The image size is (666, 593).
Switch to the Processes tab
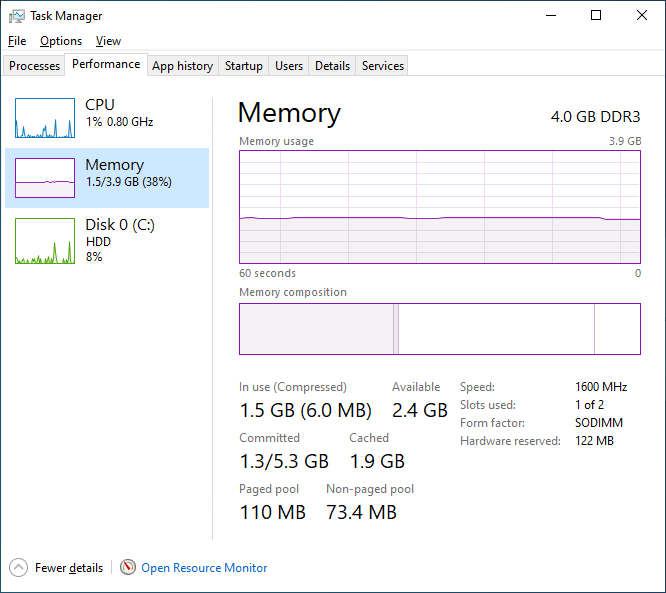pyautogui.click(x=35, y=66)
